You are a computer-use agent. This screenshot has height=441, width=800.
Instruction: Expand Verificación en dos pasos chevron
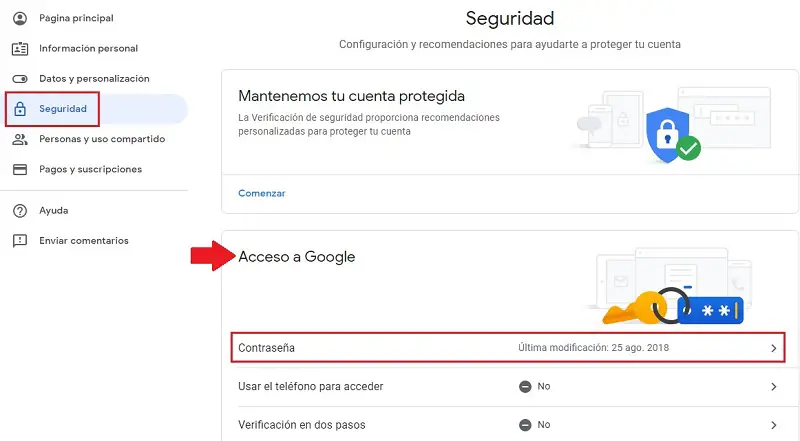tap(773, 425)
